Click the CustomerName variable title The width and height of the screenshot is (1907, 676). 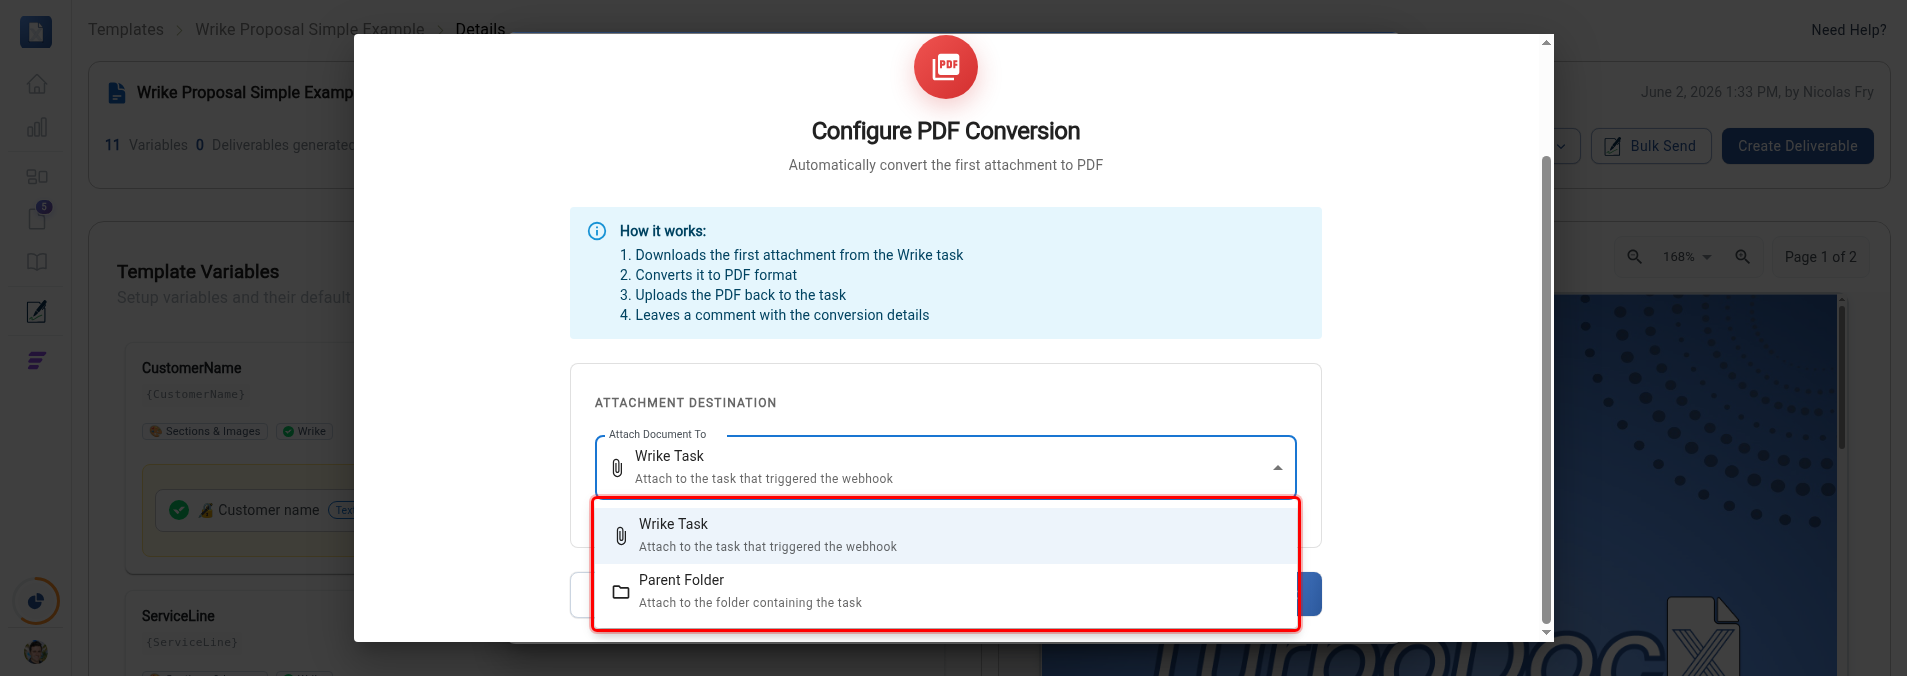(191, 368)
